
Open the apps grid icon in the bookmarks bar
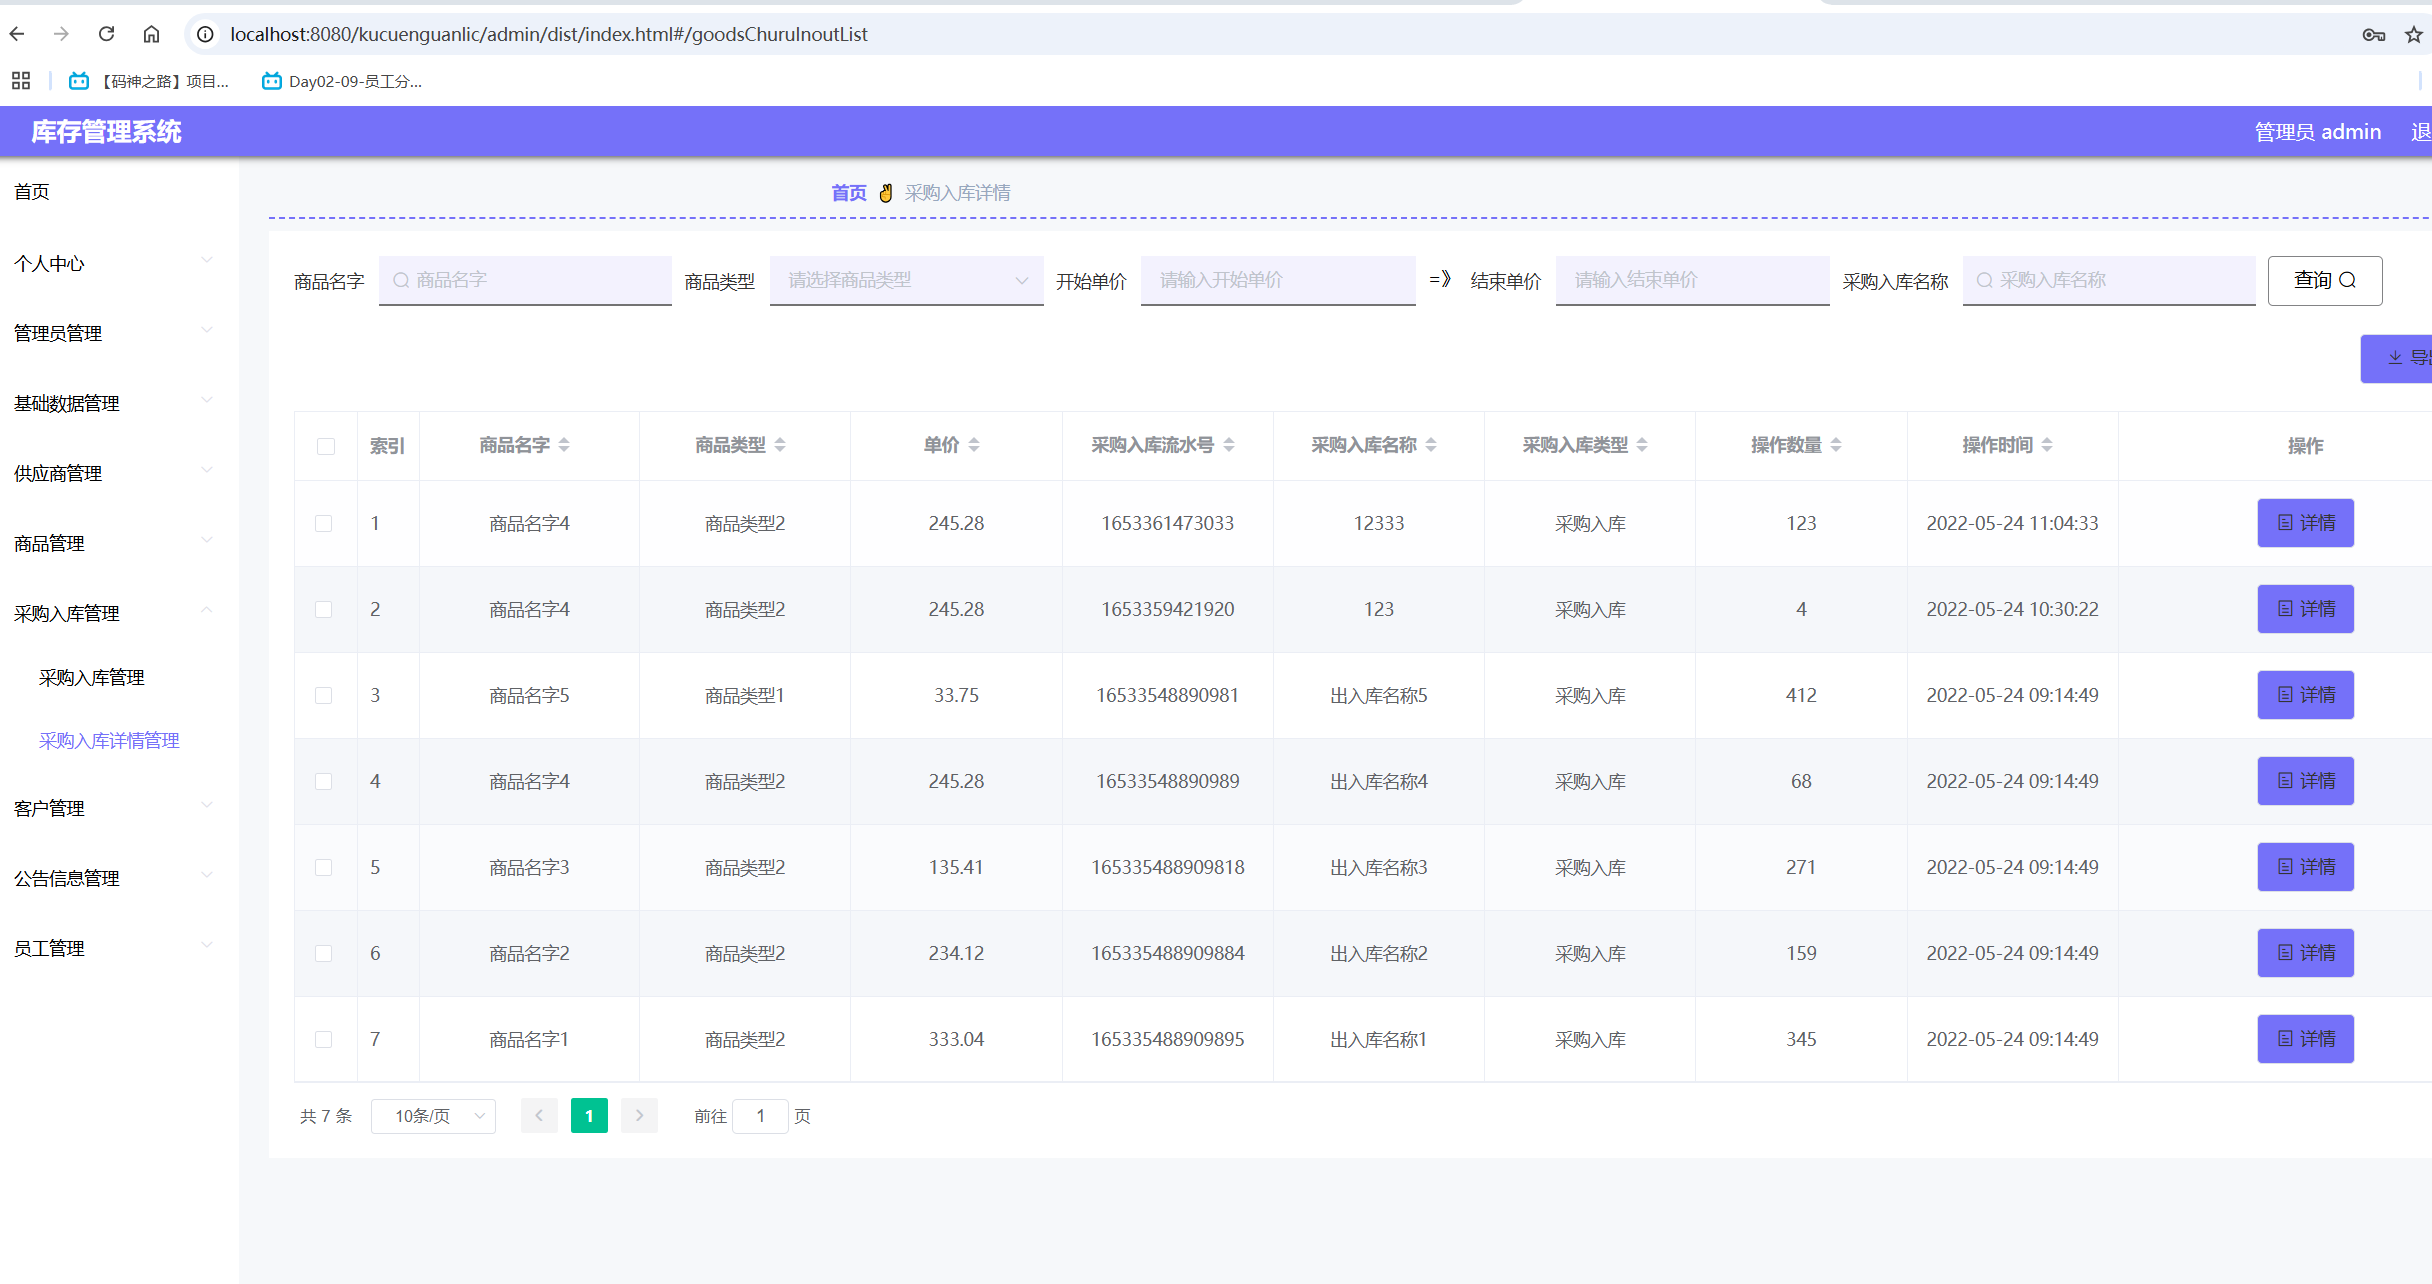point(21,81)
